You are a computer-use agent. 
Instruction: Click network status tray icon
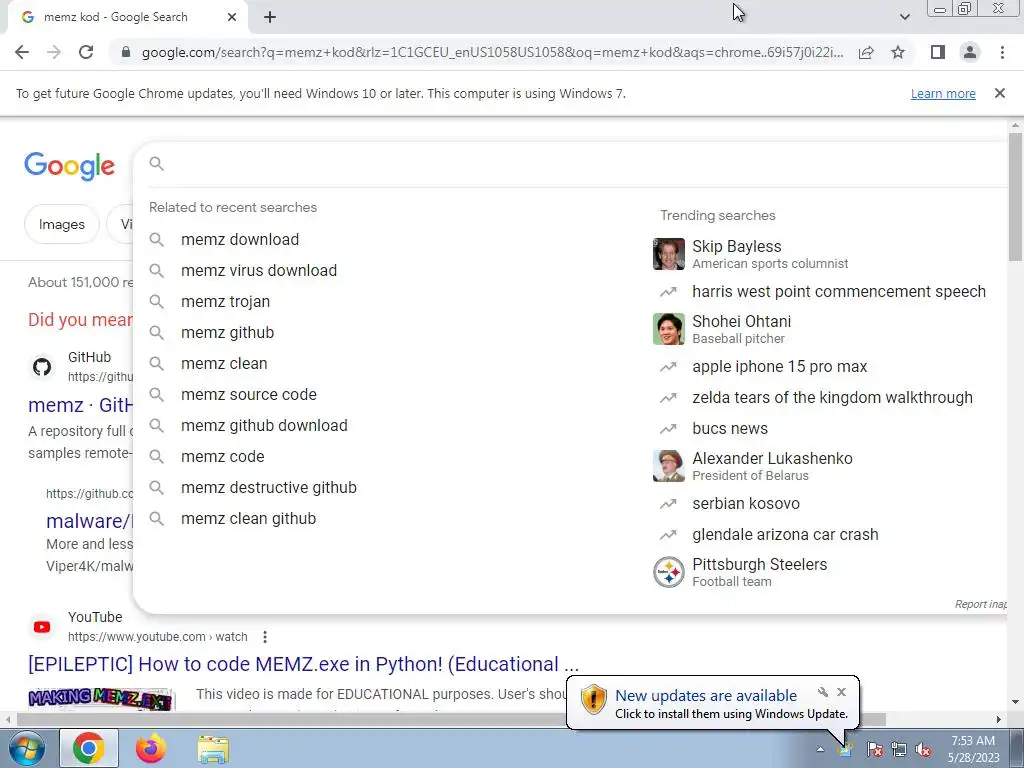[x=899, y=749]
